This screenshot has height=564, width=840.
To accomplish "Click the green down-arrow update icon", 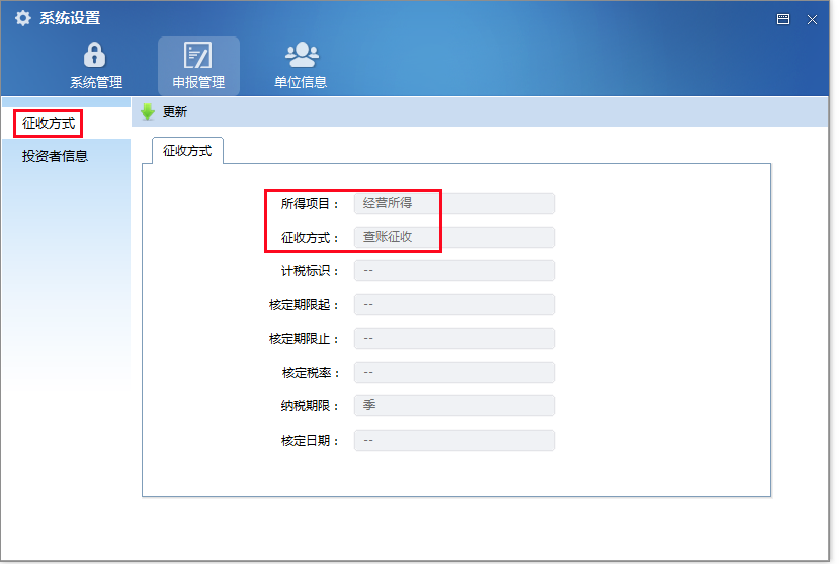I will point(148,112).
